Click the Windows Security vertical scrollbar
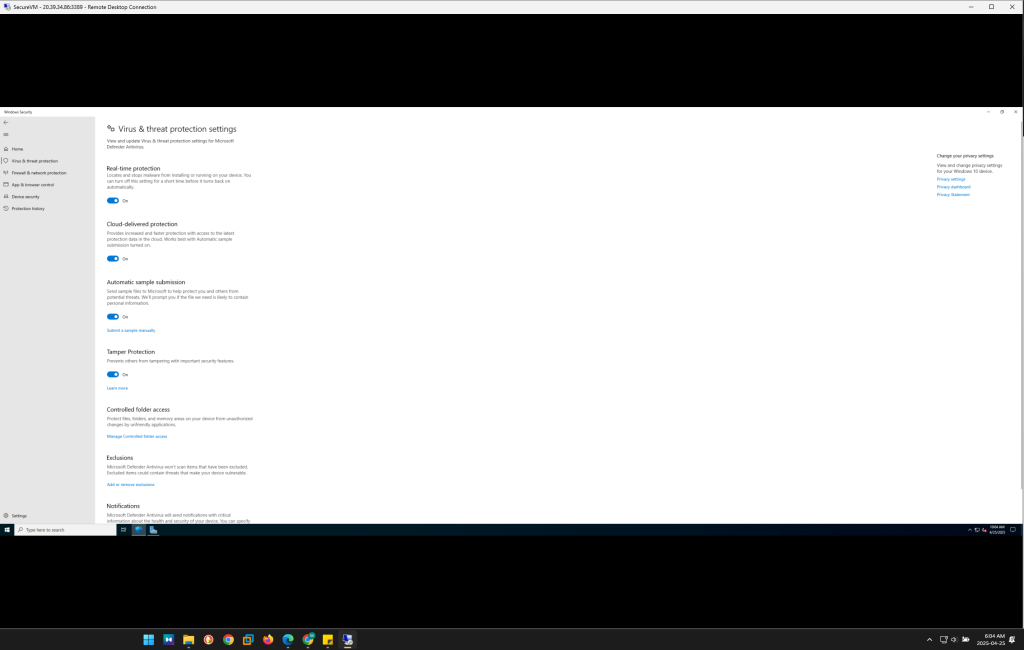Screen dimensions: 1024x650 [1021, 304]
